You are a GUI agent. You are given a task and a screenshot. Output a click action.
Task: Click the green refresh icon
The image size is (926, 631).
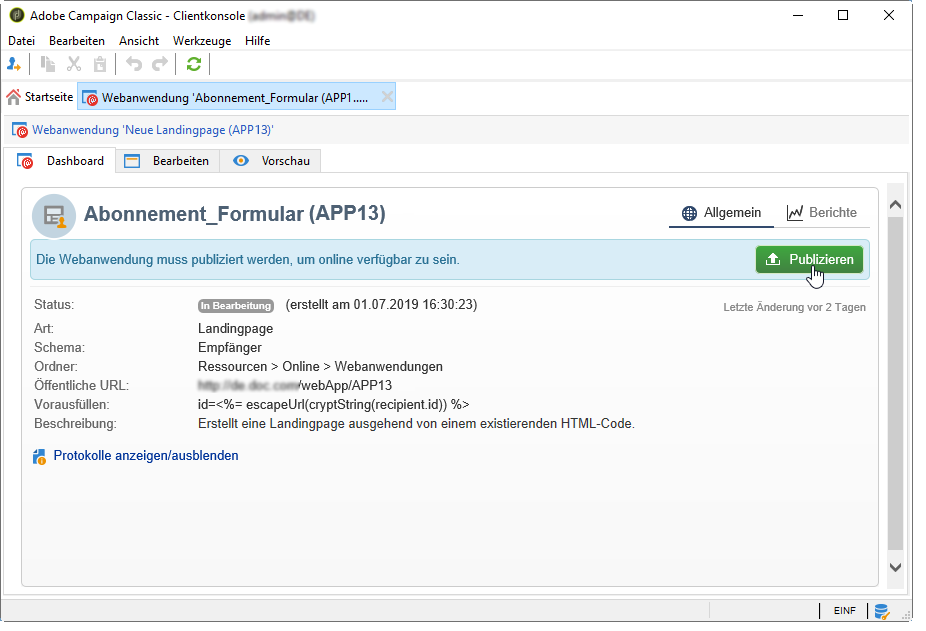pos(194,64)
